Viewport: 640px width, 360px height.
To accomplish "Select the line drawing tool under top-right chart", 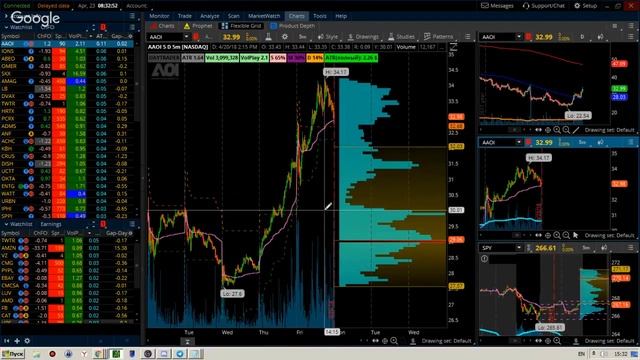I will coord(576,130).
